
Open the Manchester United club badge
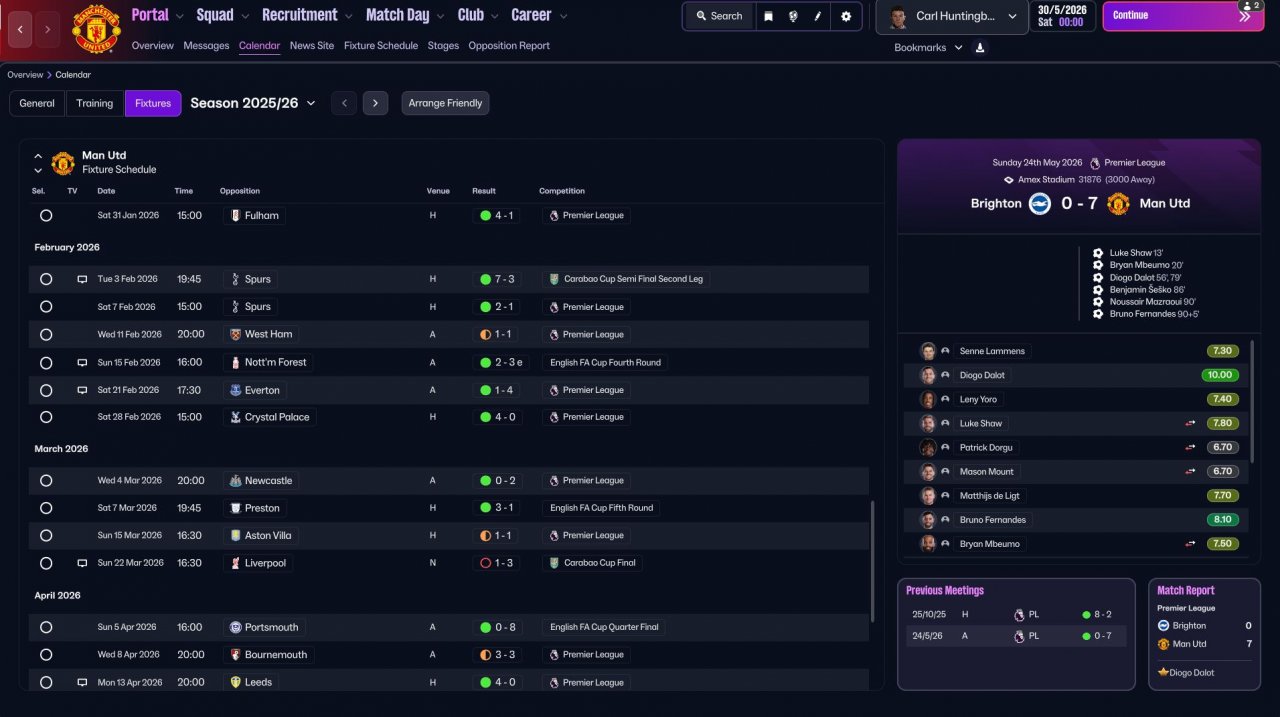(x=96, y=29)
